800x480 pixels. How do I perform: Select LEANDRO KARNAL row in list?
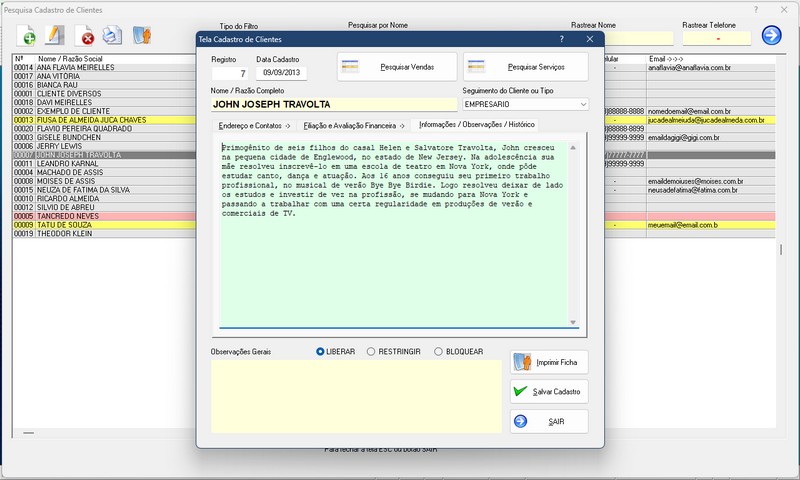105,163
